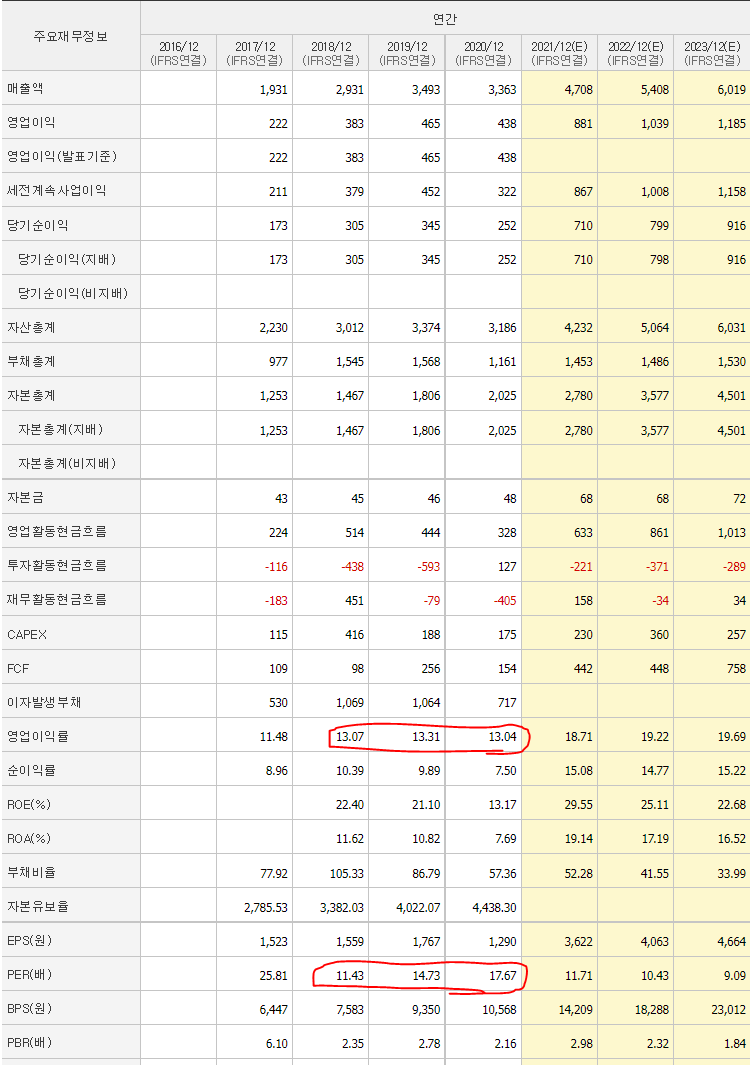The image size is (755, 1065).
Task: Select the CAPEX row label
Action: (27, 634)
